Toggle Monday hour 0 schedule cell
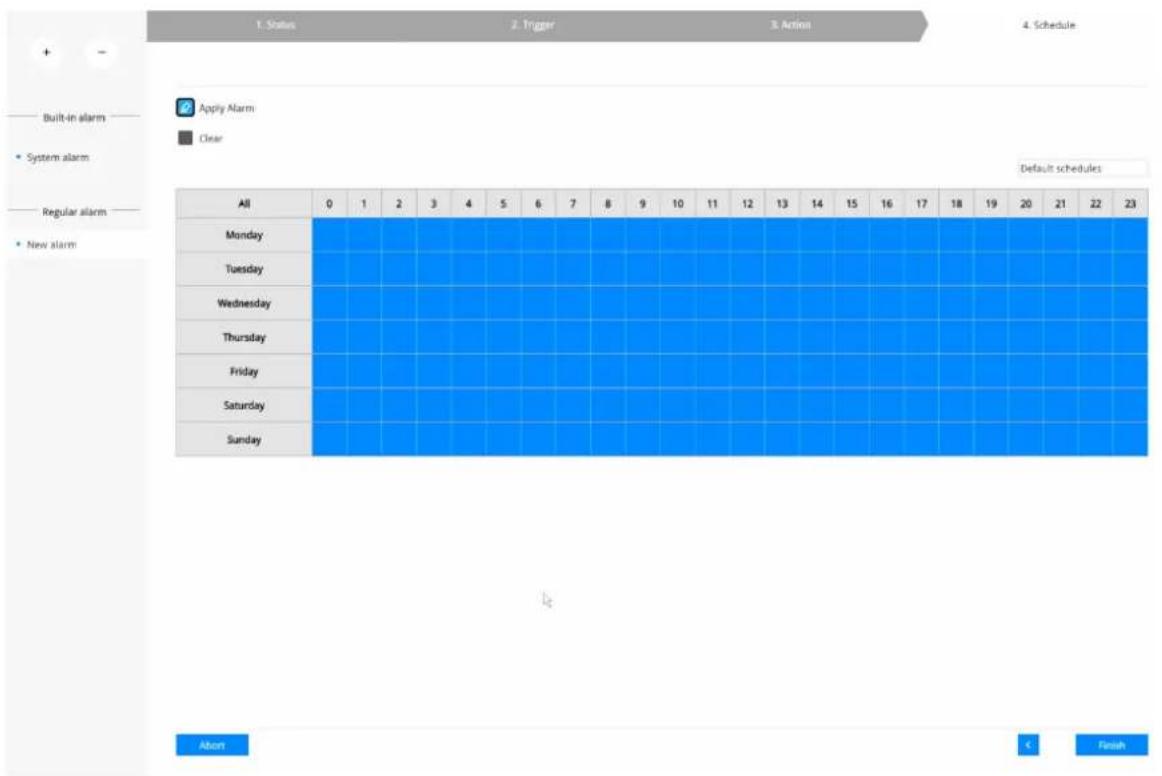 coord(329,235)
